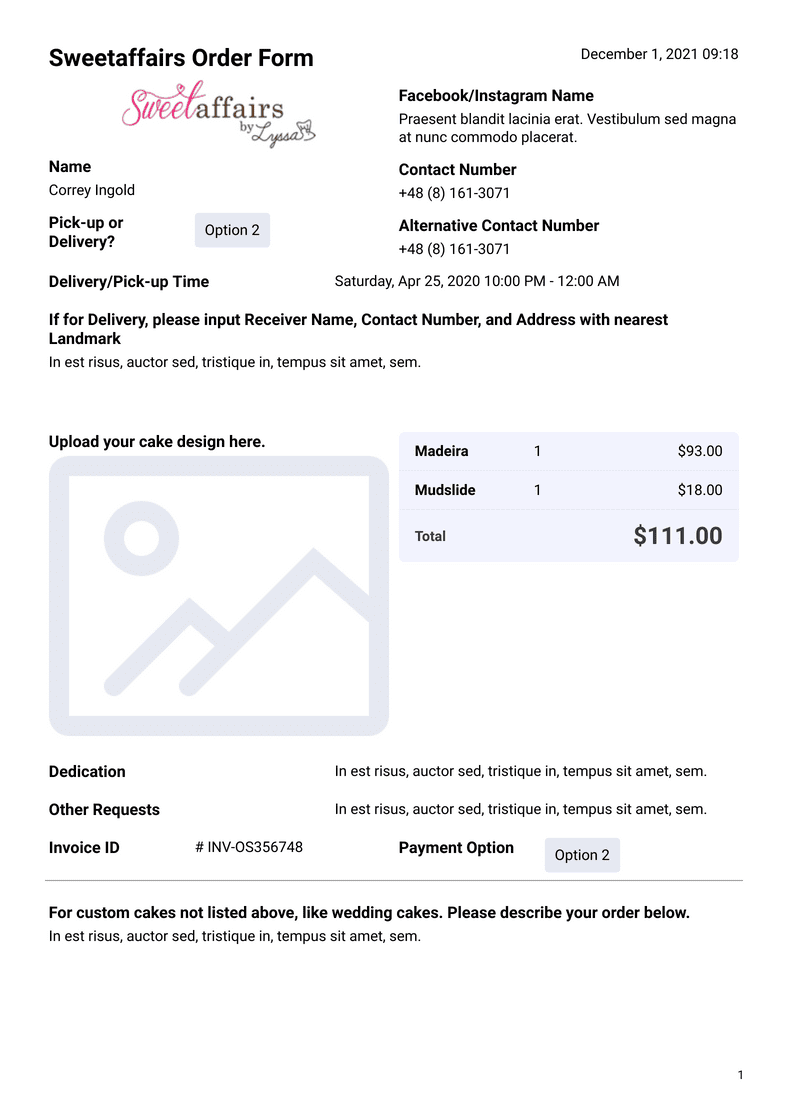Click the Alternative Contact Number value
This screenshot has width=790, height=1118.
(x=454, y=249)
